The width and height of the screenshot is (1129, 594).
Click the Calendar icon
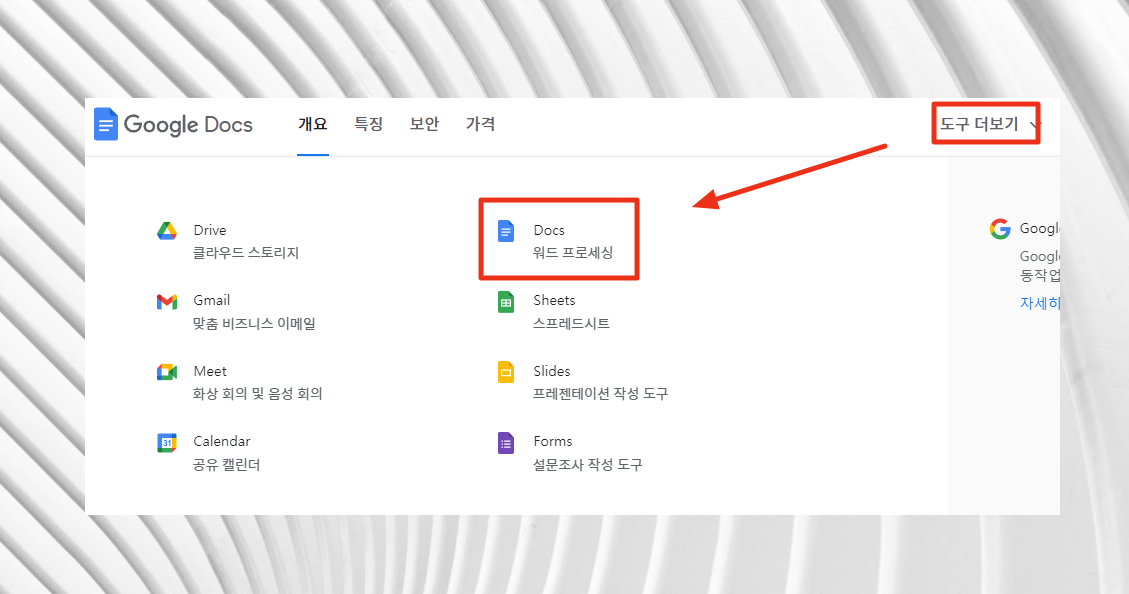(167, 442)
